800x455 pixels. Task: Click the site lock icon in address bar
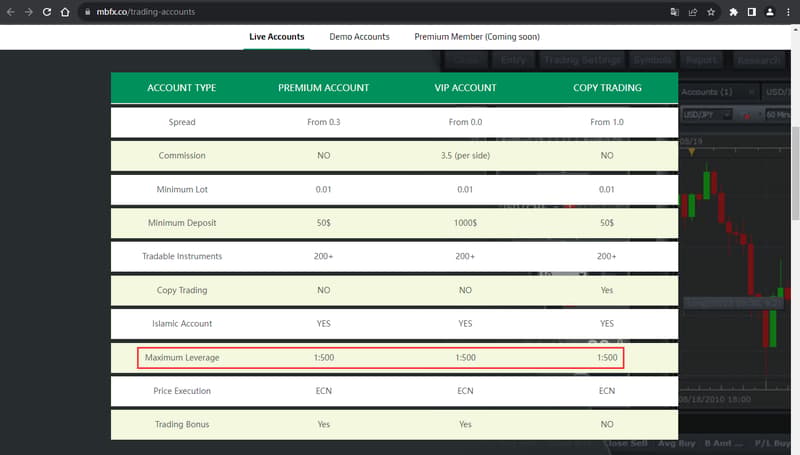[87, 12]
